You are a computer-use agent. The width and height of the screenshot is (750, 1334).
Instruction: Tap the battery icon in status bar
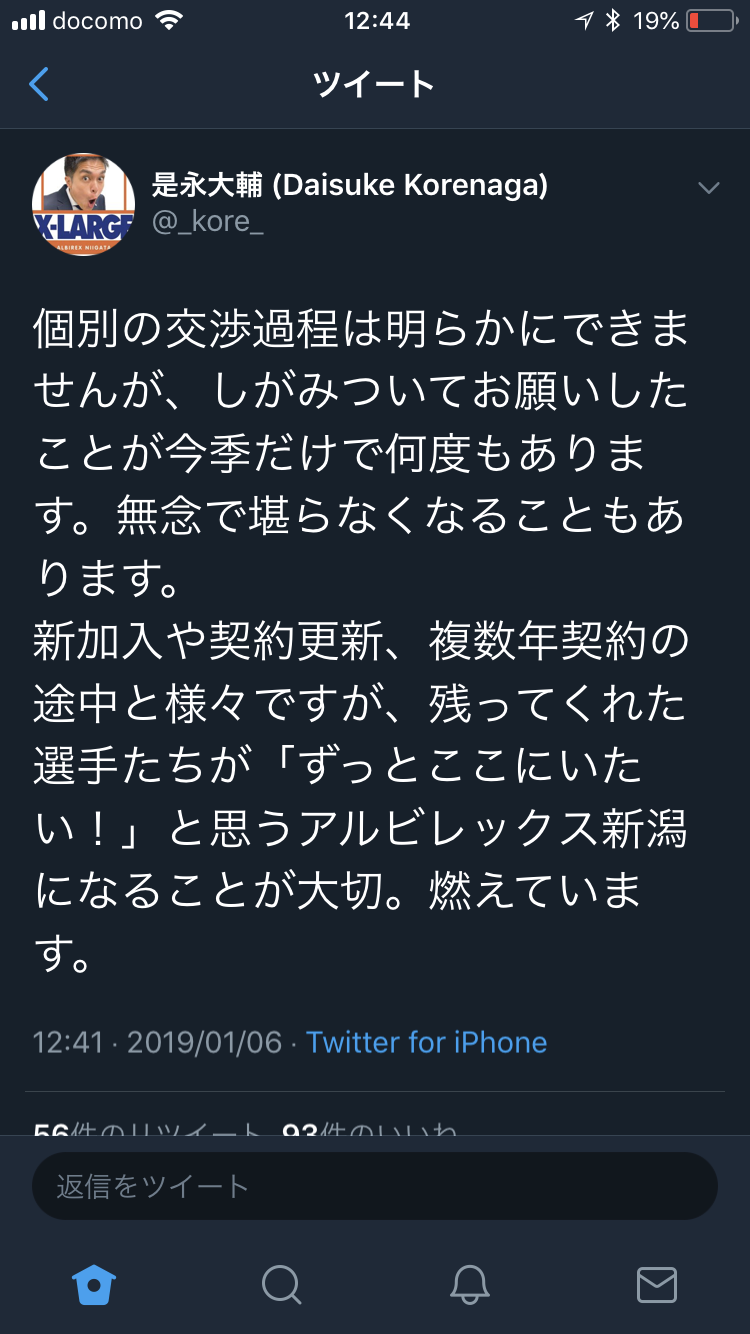(x=711, y=21)
